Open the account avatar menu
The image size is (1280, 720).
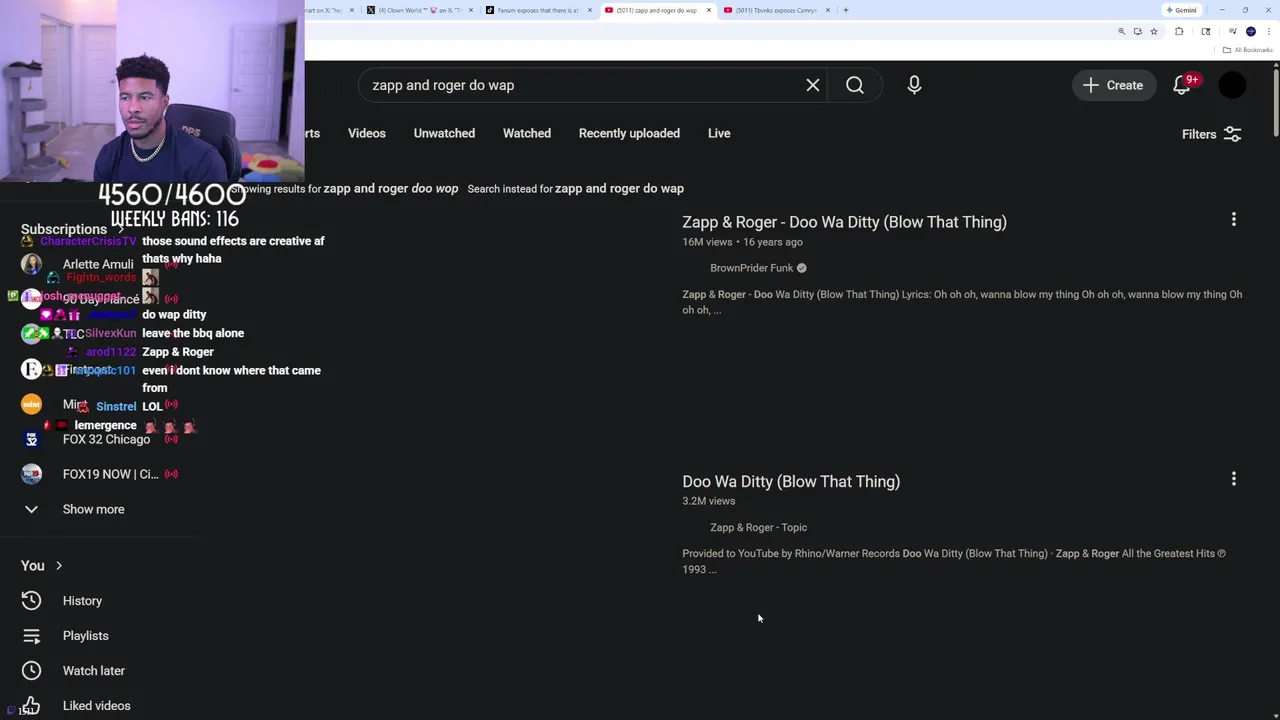click(1233, 85)
